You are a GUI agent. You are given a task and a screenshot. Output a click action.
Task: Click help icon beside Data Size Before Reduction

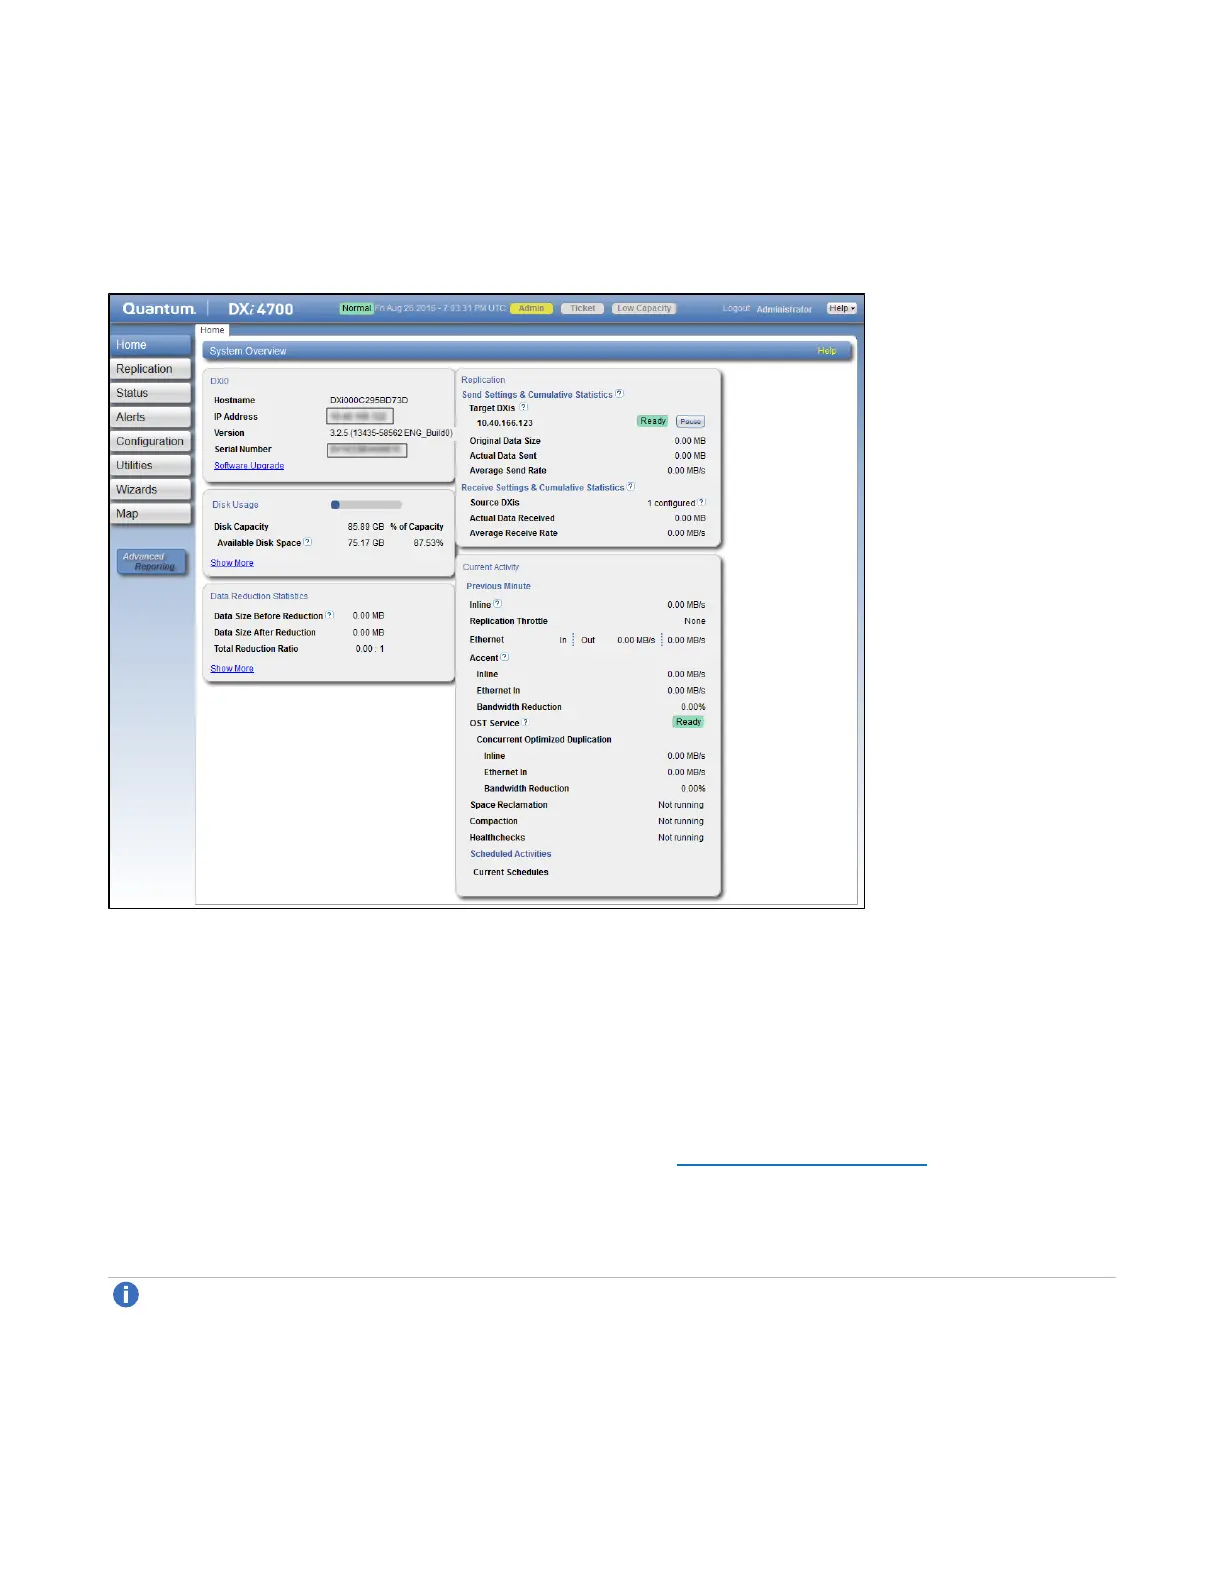tap(330, 615)
